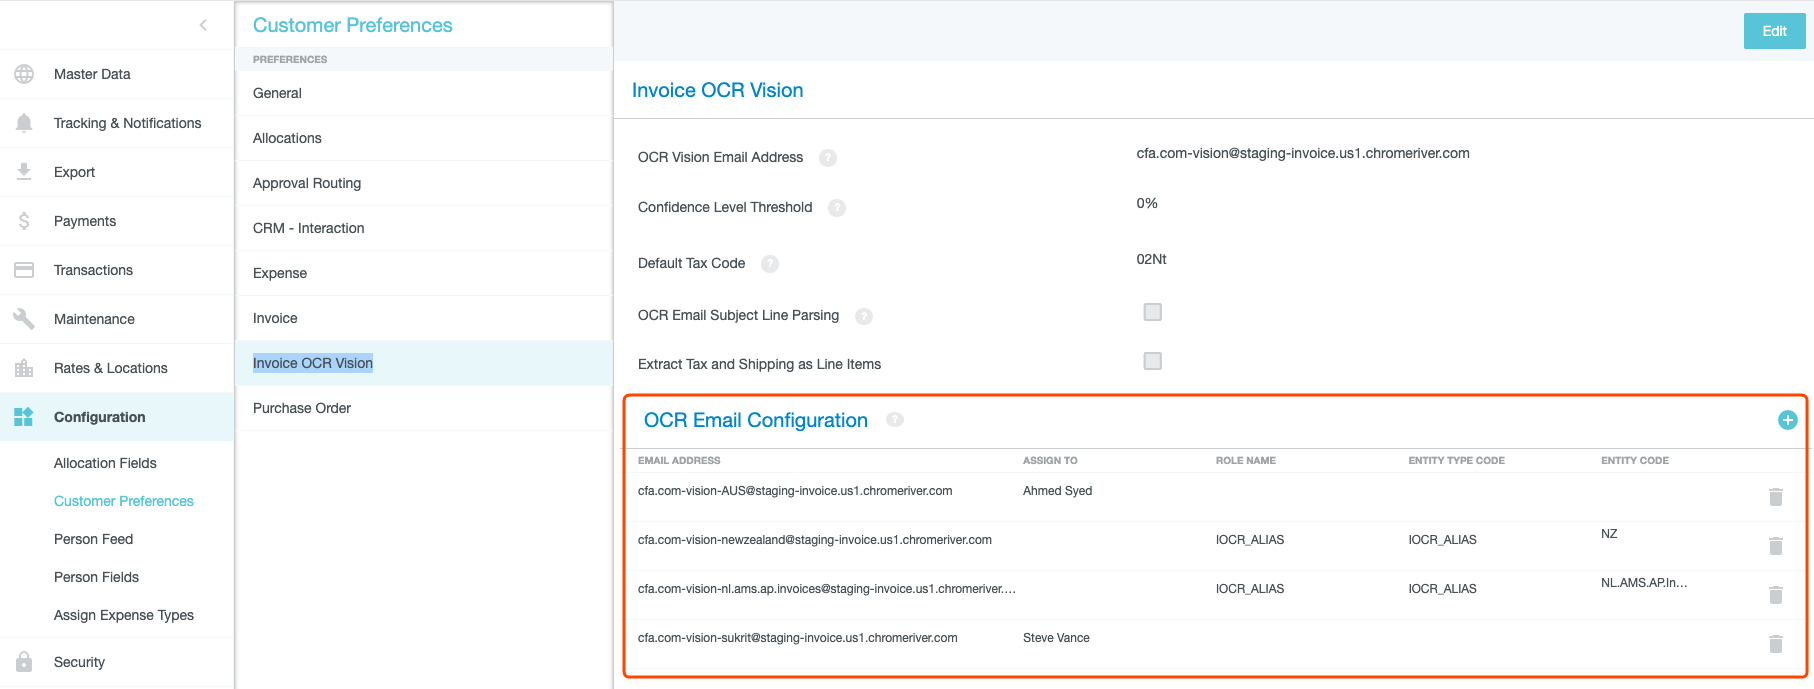Open help icon beside OCR Email Configuration
Screen dimensions: 1814x689
895,420
